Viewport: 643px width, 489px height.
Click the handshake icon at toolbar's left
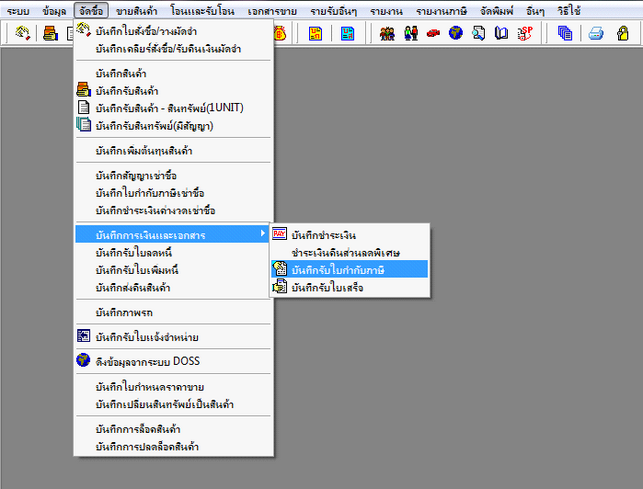pyautogui.click(x=23, y=33)
